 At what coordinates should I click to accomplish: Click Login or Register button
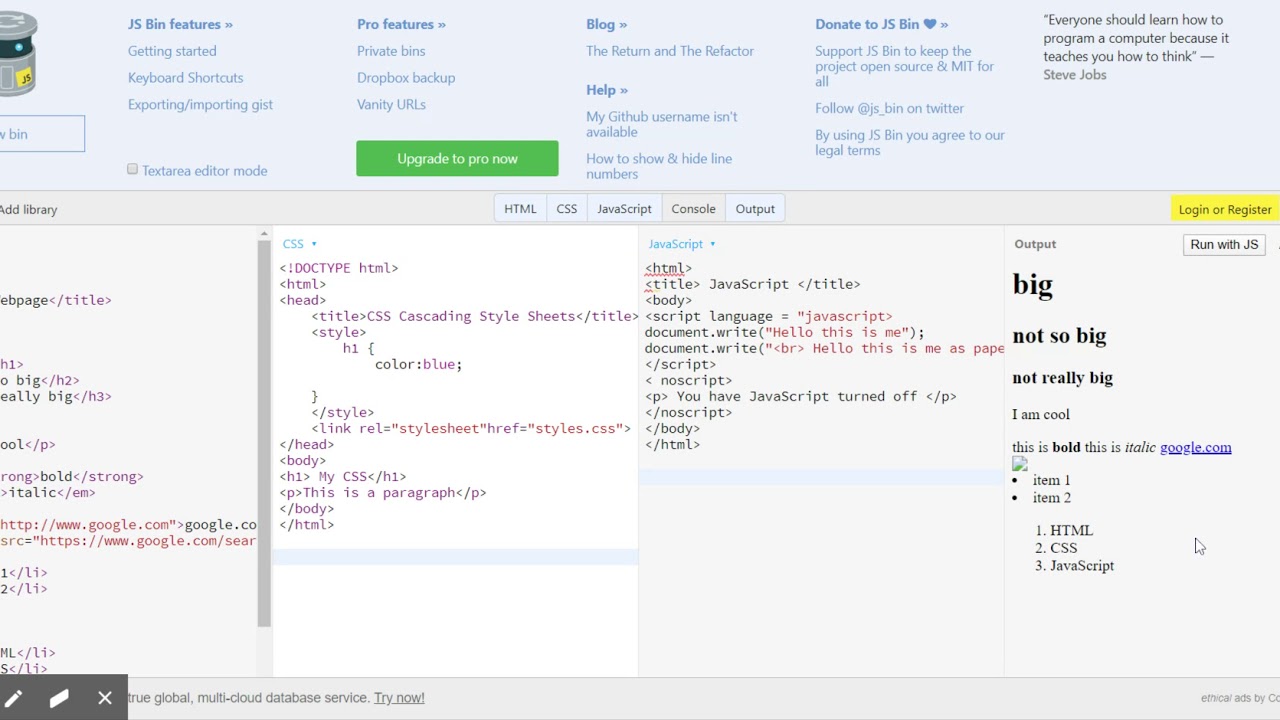point(1225,209)
